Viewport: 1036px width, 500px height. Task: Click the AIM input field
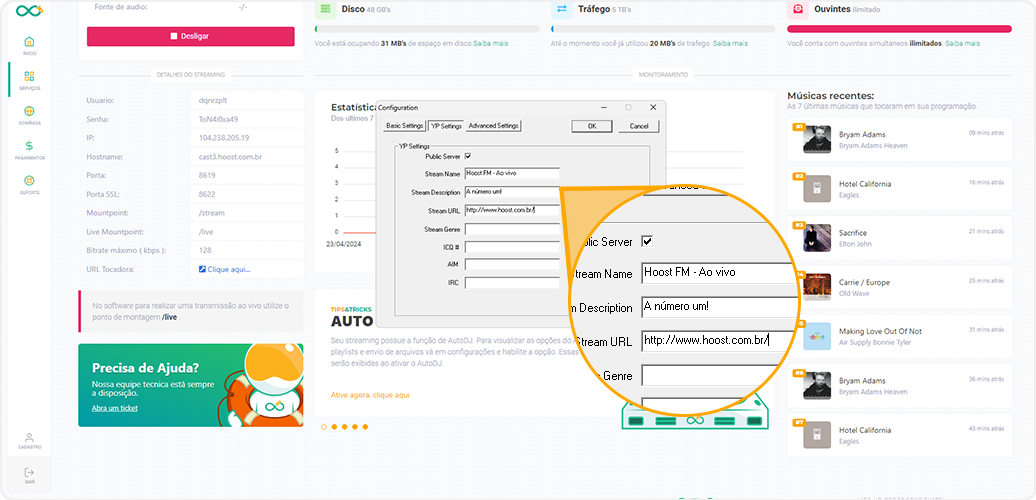[x=512, y=265]
